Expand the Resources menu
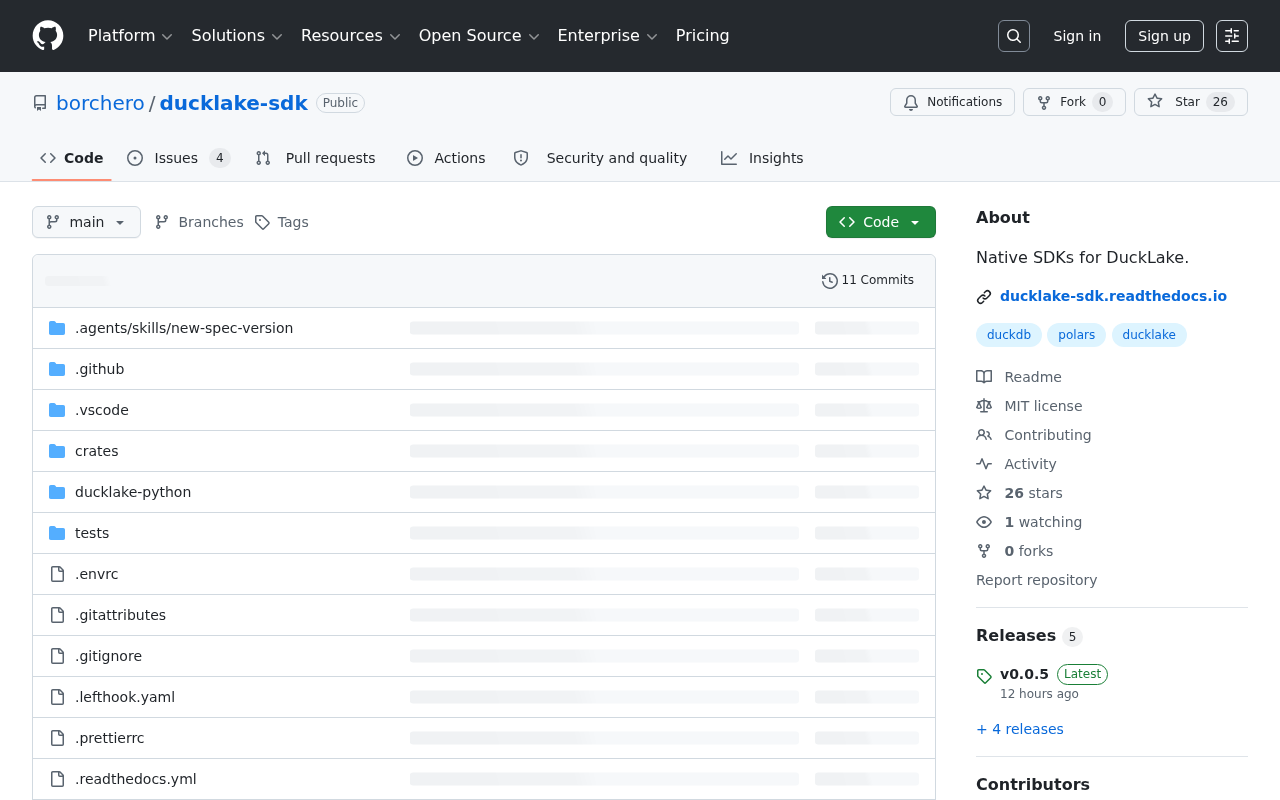Viewport: 1280px width, 800px height. click(x=351, y=36)
